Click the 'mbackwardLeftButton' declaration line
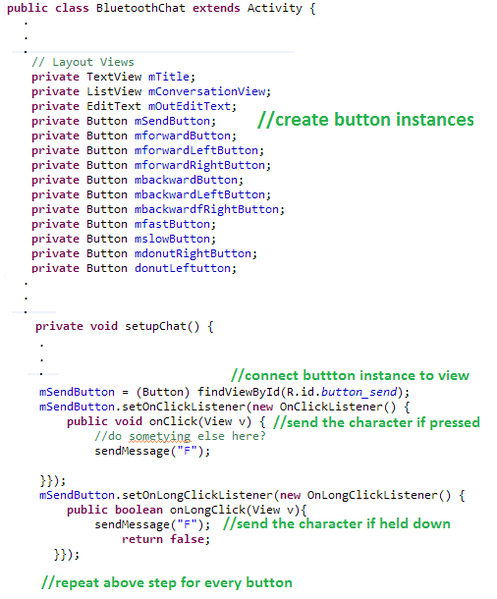This screenshot has height=599, width=497. click(x=151, y=195)
